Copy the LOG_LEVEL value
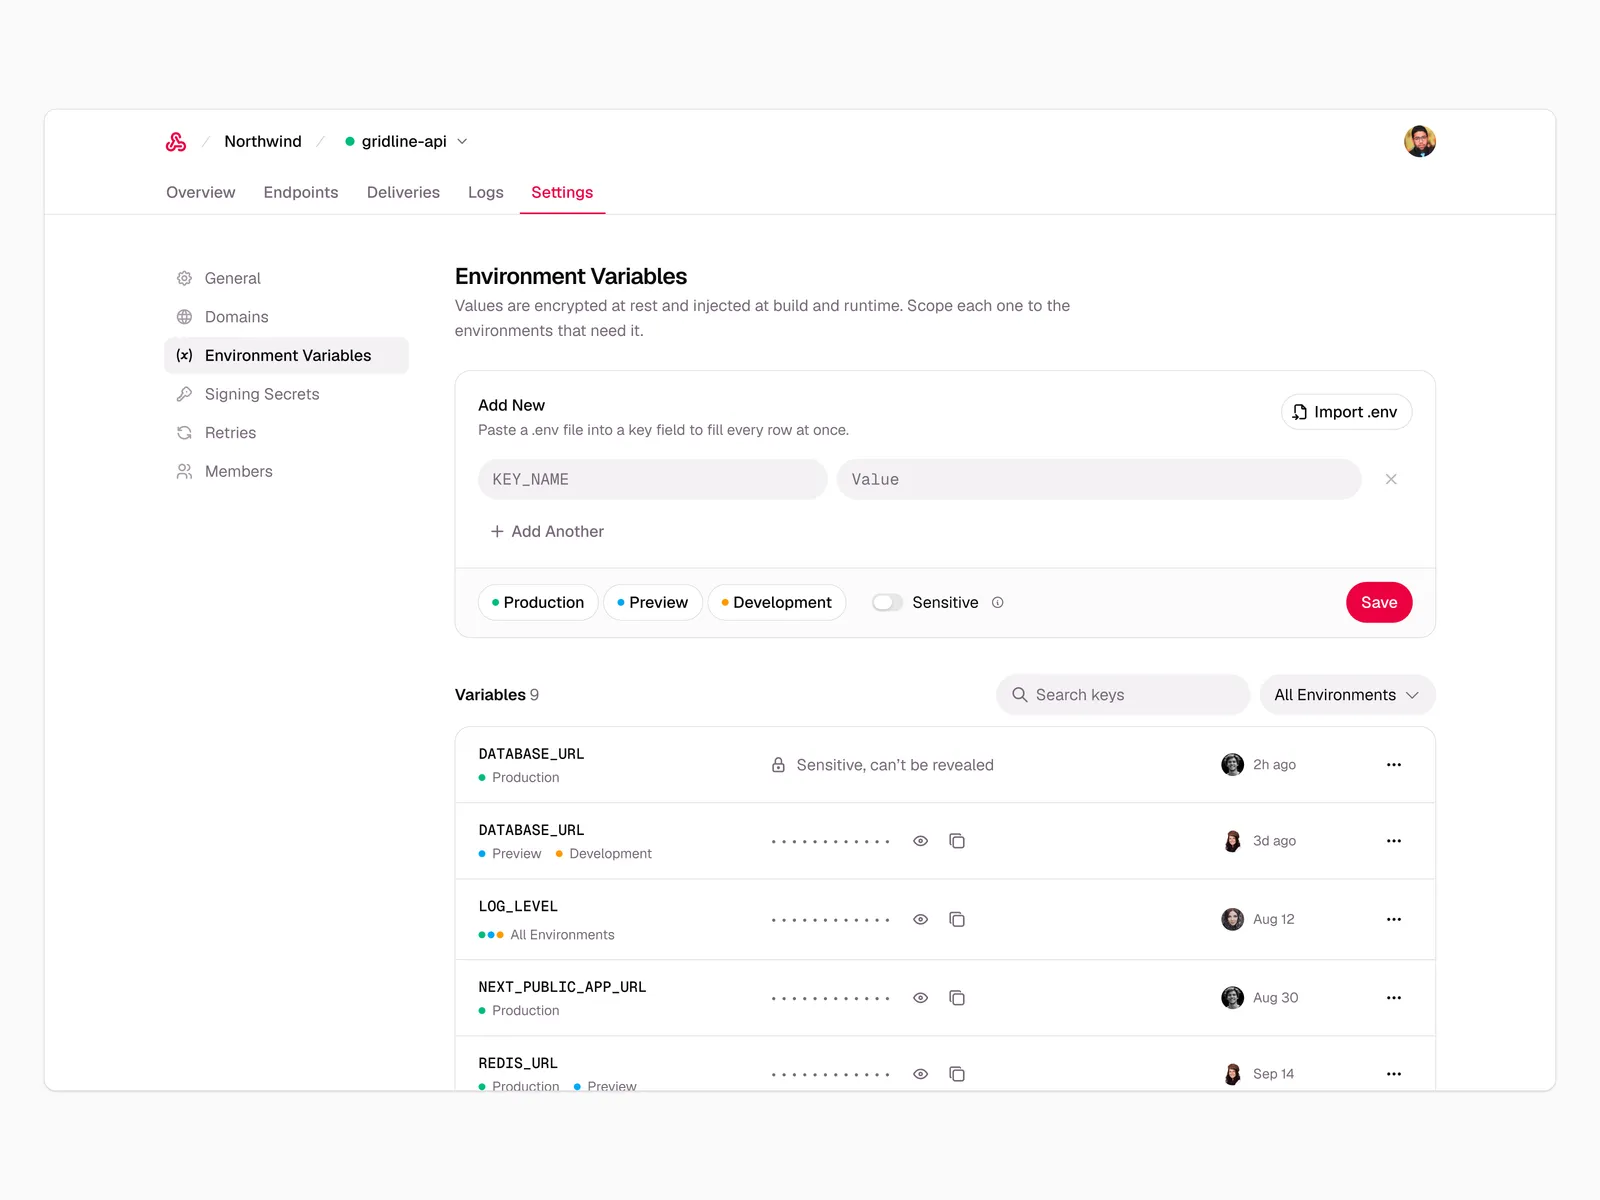1600x1200 pixels. pyautogui.click(x=957, y=920)
